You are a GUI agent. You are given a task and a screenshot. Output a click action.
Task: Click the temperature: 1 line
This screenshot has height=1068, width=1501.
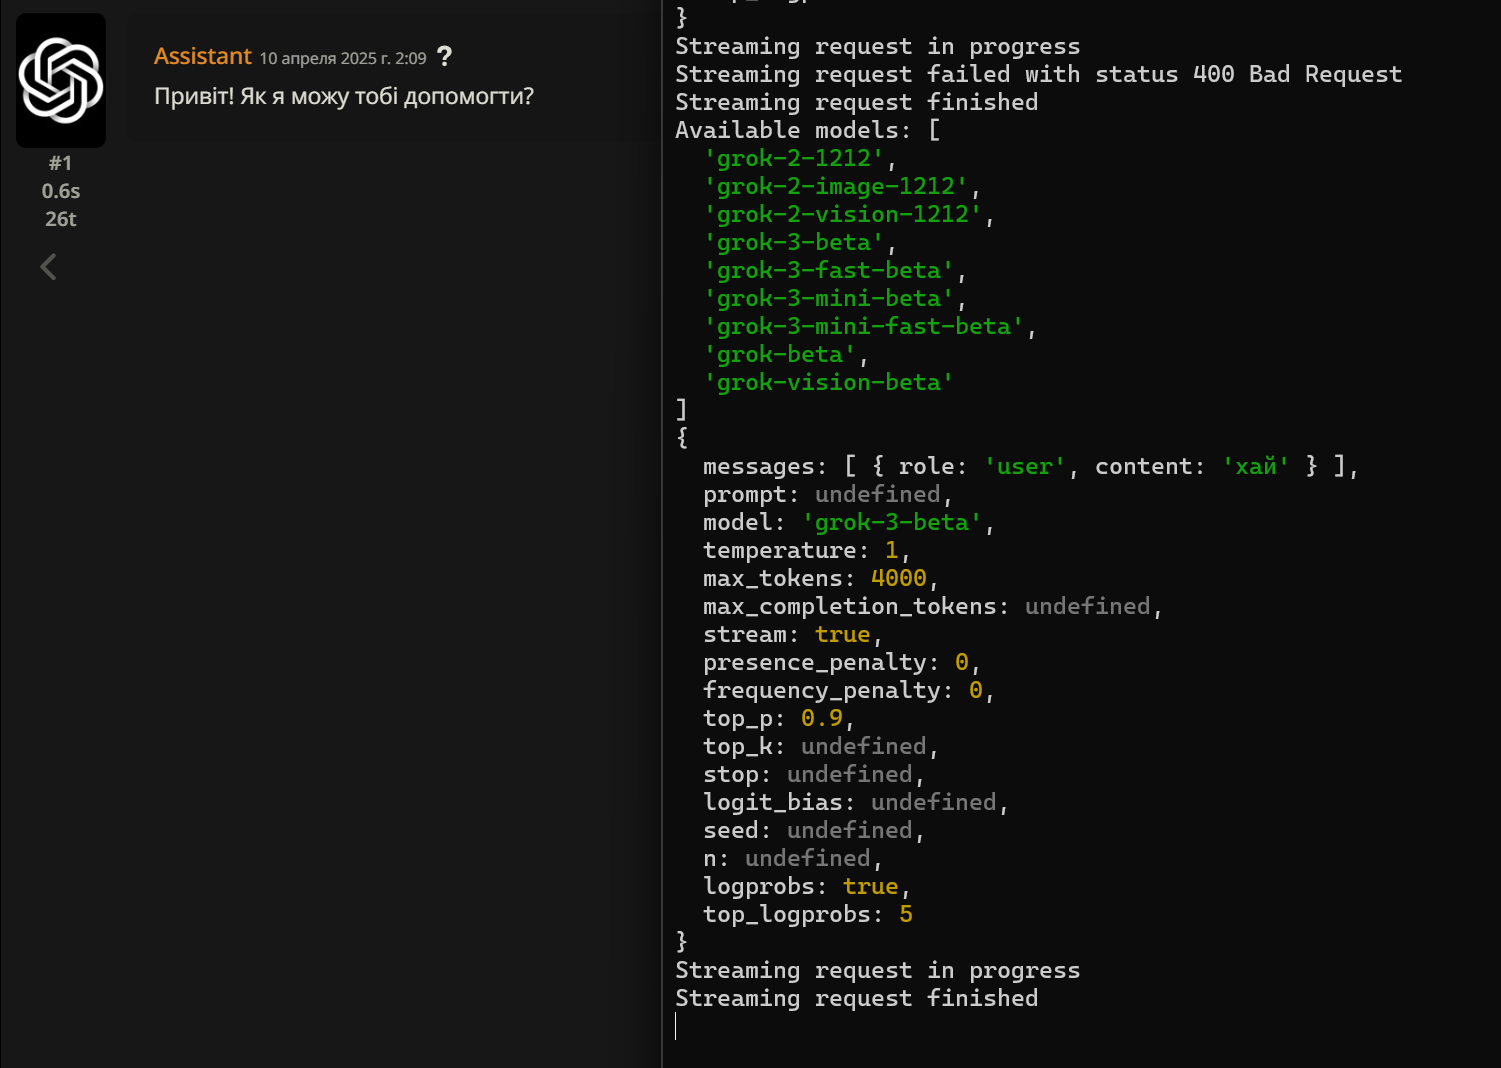point(807,550)
